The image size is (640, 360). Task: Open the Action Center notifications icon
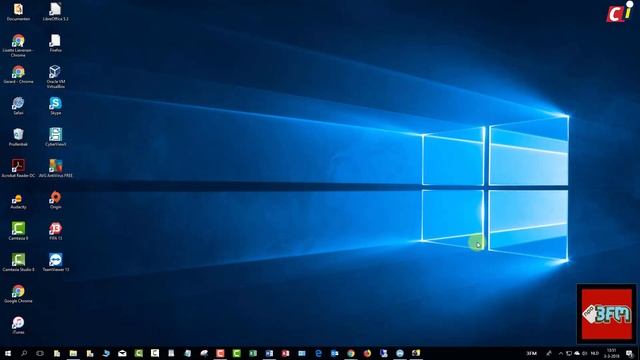[x=629, y=353]
